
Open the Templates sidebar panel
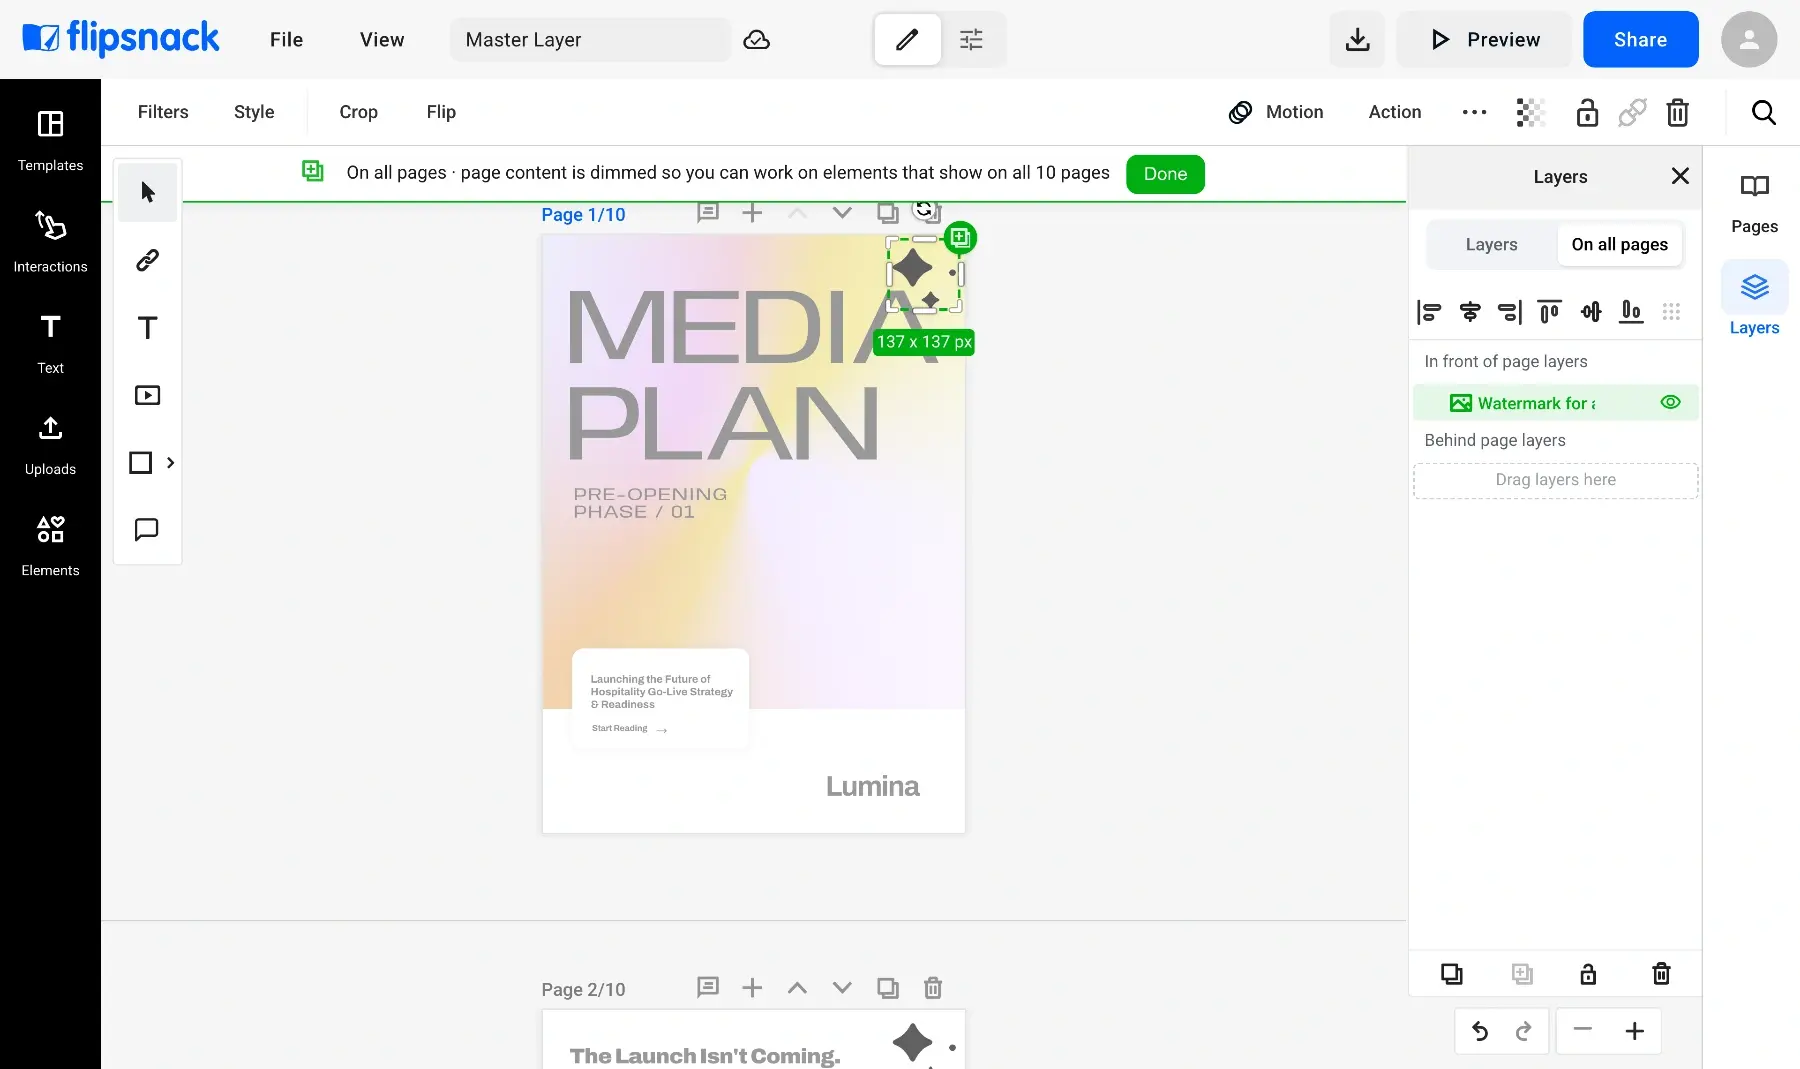50,140
